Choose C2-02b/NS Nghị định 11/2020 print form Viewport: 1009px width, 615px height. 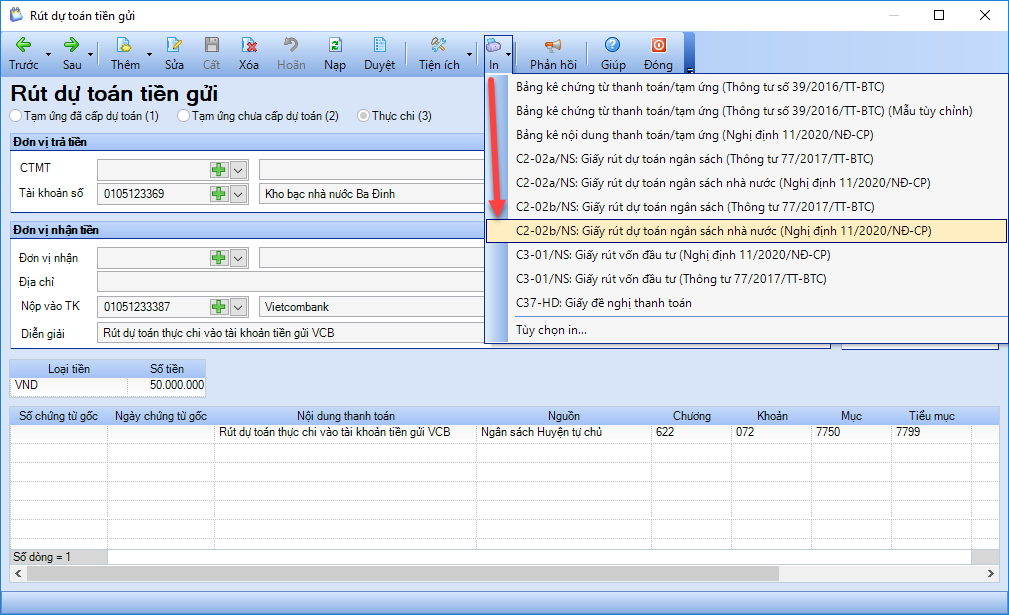(745, 231)
